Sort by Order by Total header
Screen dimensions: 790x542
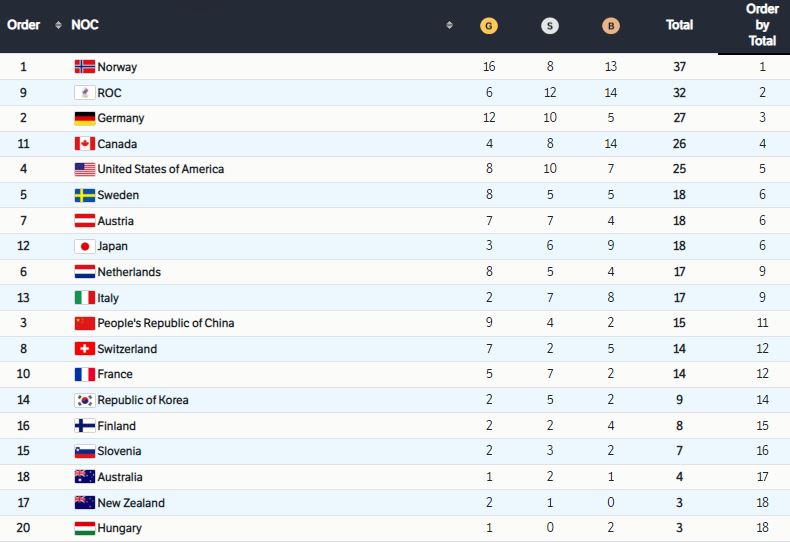pyautogui.click(x=762, y=25)
